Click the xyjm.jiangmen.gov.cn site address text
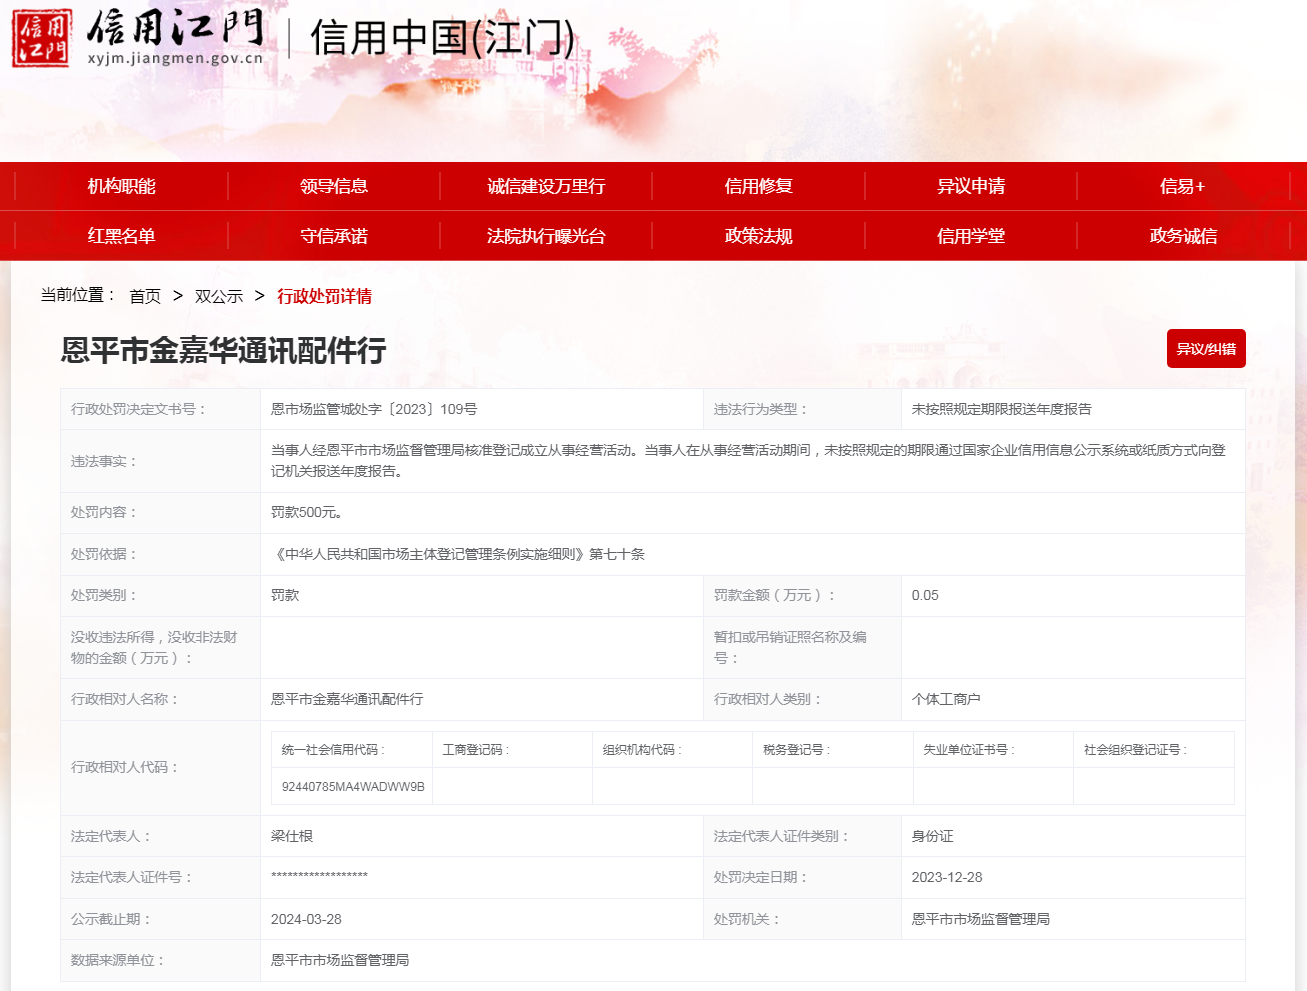The width and height of the screenshot is (1307, 991). click(175, 58)
